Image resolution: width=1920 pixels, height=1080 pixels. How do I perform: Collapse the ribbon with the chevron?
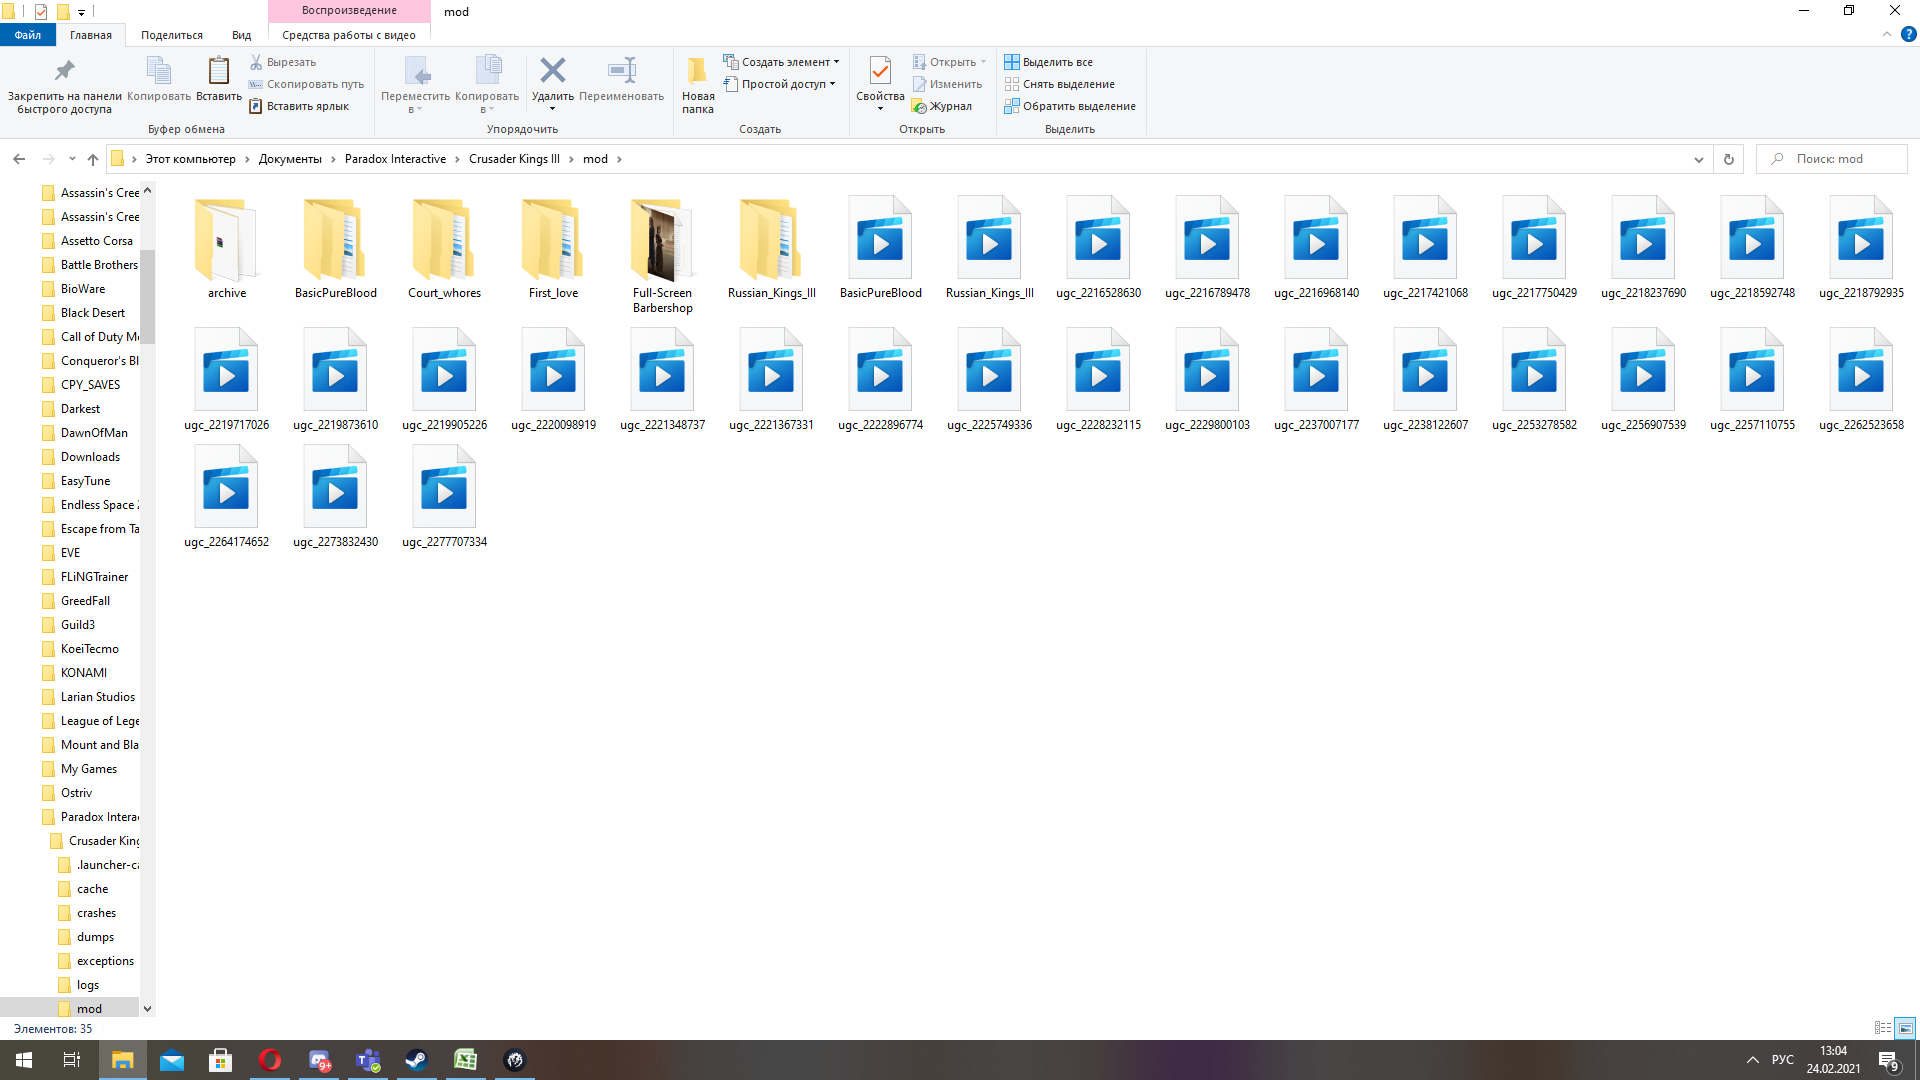1887,34
